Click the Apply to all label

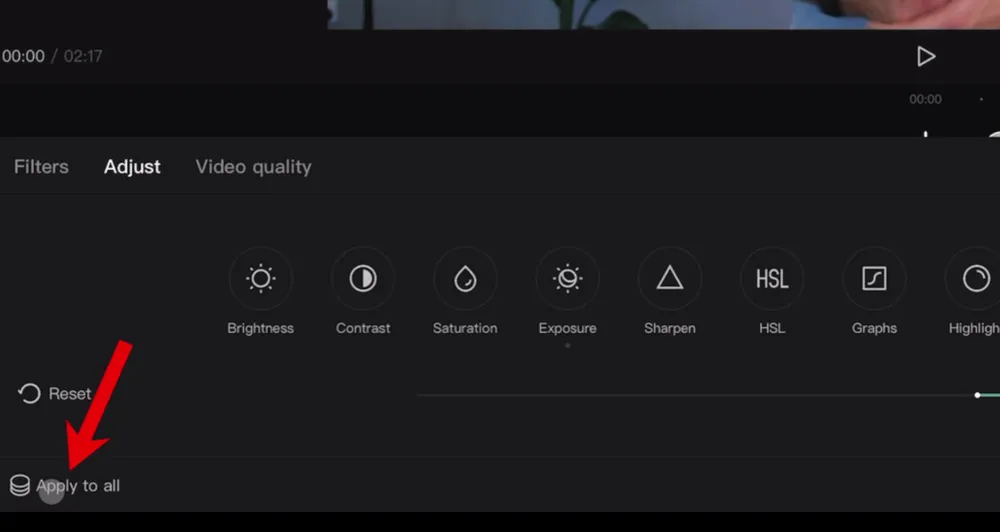[80, 486]
